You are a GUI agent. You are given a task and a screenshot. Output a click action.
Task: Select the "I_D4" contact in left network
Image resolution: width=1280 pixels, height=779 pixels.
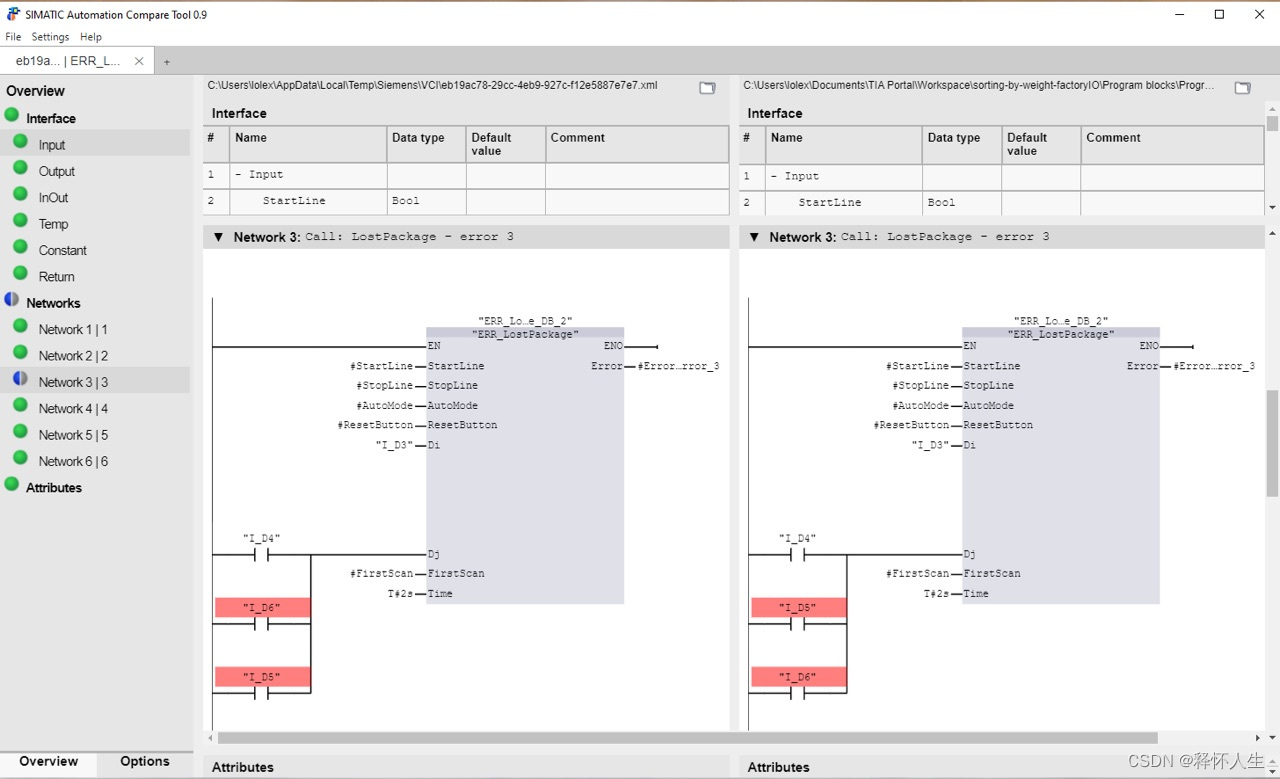pyautogui.click(x=262, y=546)
